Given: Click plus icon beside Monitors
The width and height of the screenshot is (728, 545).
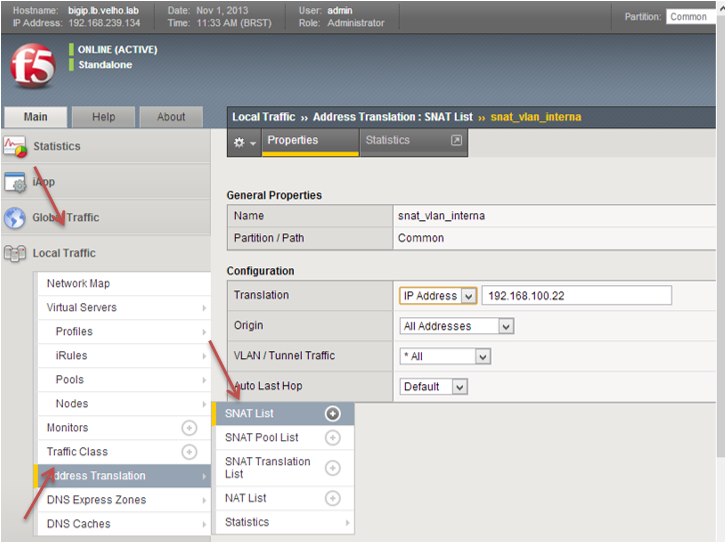Looking at the screenshot, I should (189, 428).
